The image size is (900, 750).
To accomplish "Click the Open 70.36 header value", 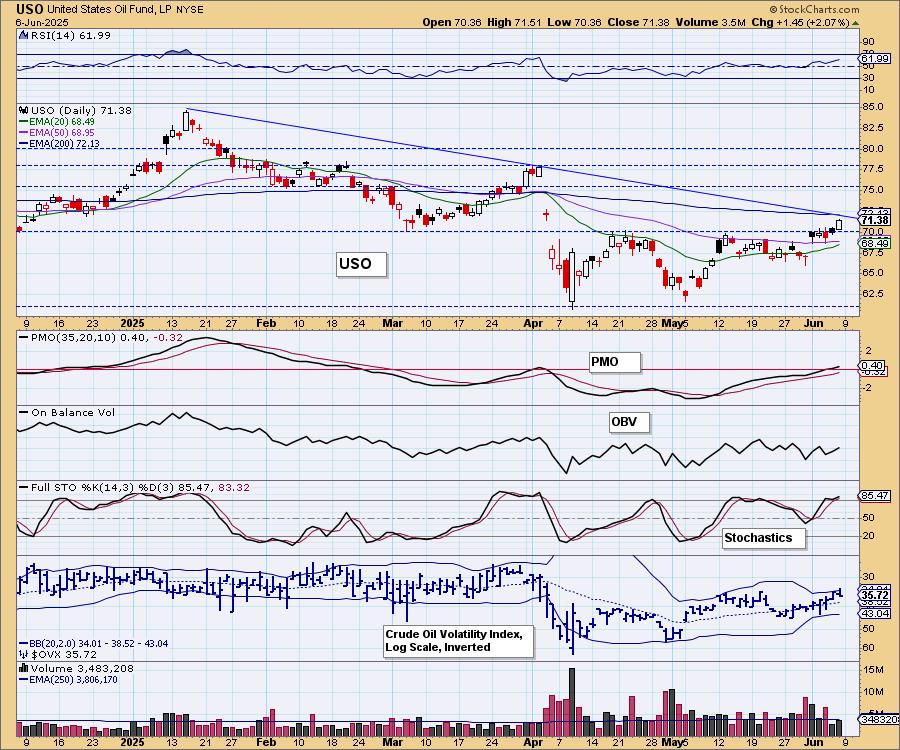I will point(452,22).
